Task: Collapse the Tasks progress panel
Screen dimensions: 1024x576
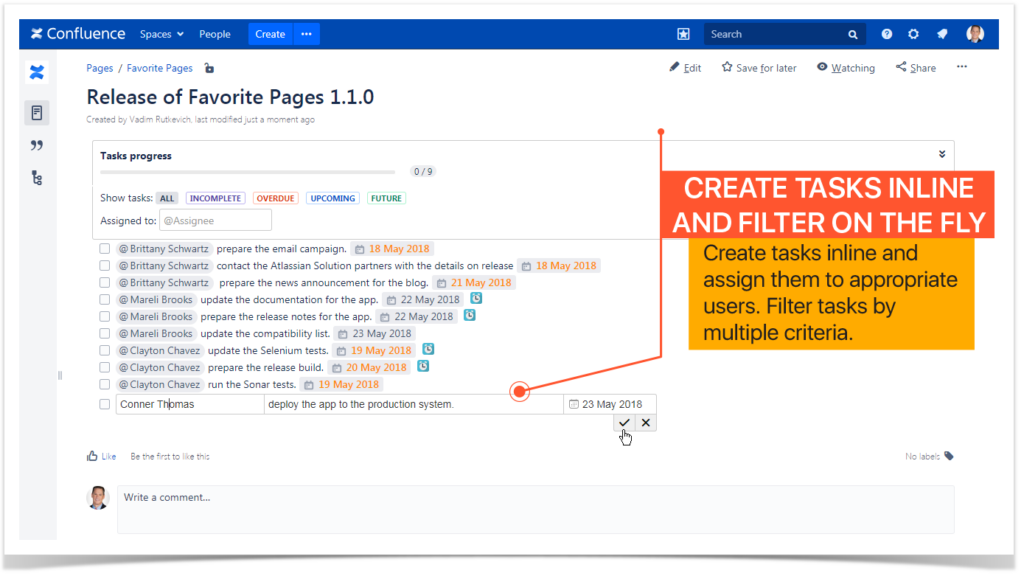Action: click(x=941, y=154)
